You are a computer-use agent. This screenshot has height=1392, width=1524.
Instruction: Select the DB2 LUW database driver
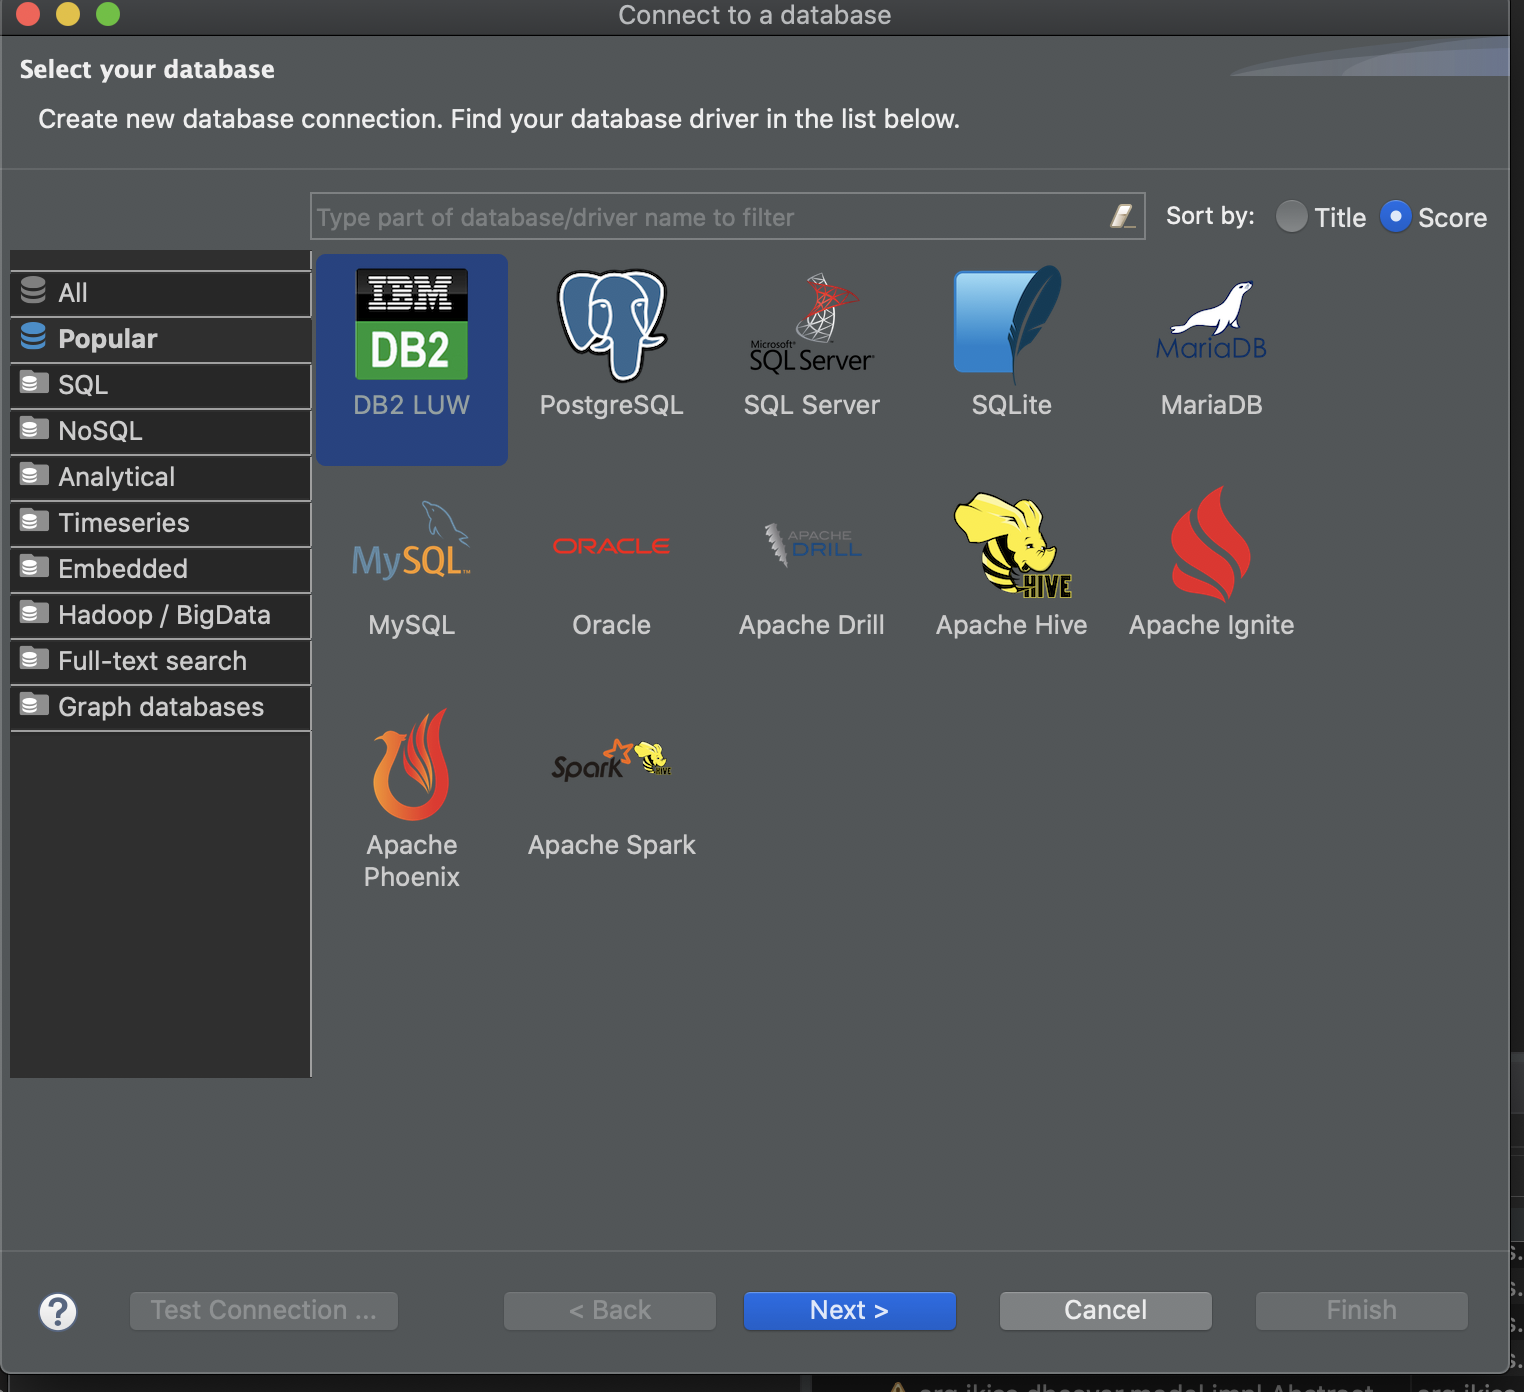pos(411,359)
